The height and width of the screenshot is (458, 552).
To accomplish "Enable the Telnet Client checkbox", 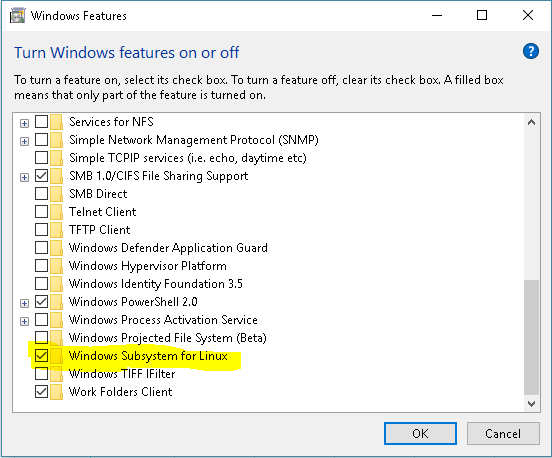I will point(42,212).
